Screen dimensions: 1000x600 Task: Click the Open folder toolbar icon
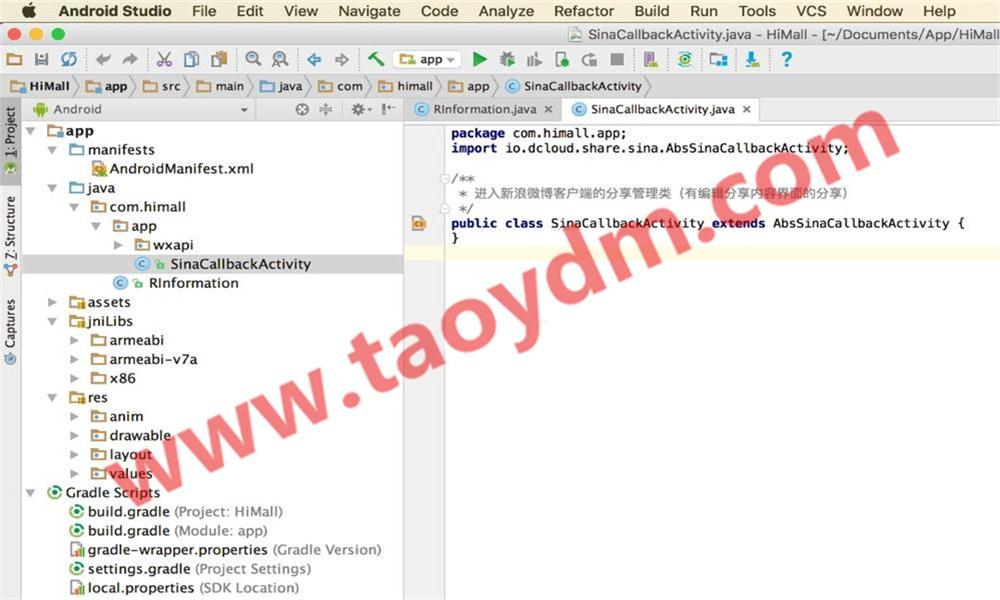[14, 59]
